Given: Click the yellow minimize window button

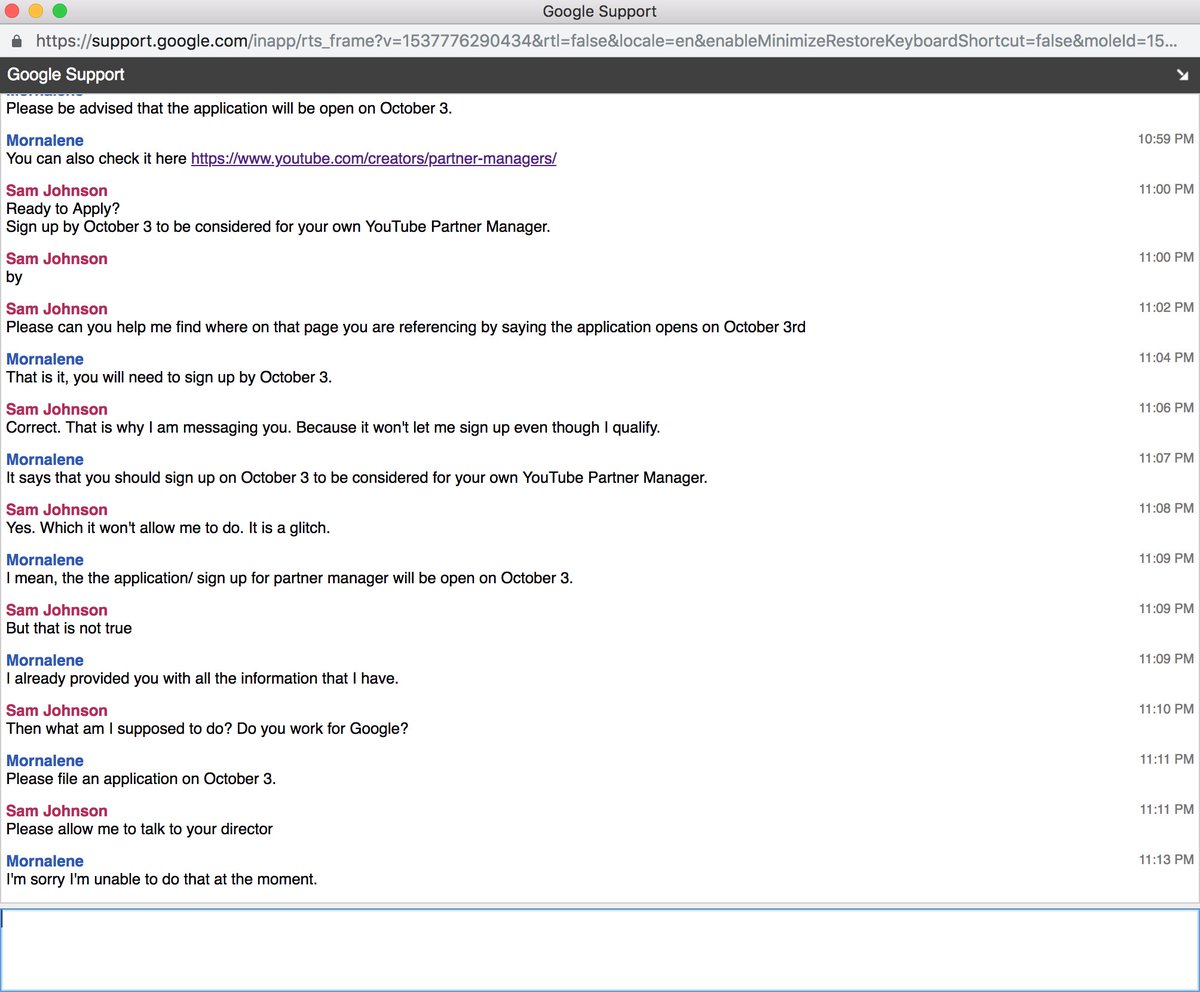Looking at the screenshot, I should [x=36, y=11].
